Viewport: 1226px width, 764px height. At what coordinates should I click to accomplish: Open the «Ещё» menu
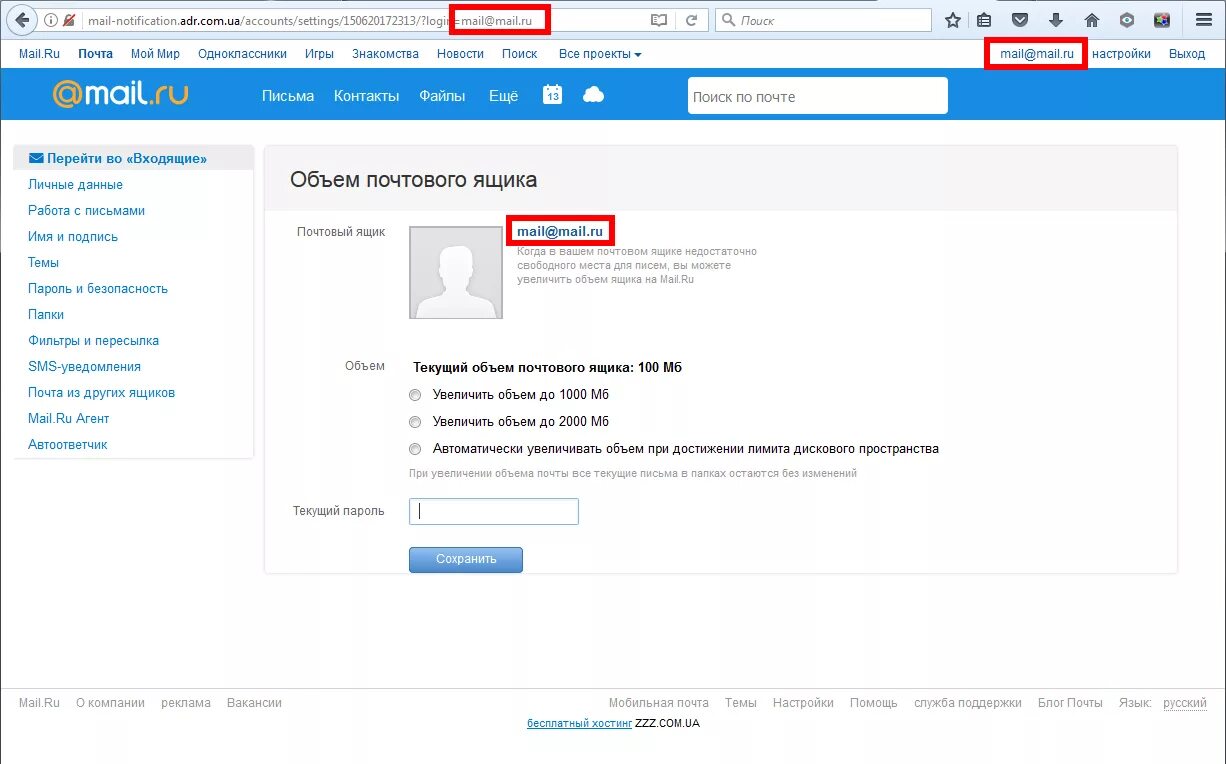coord(503,96)
